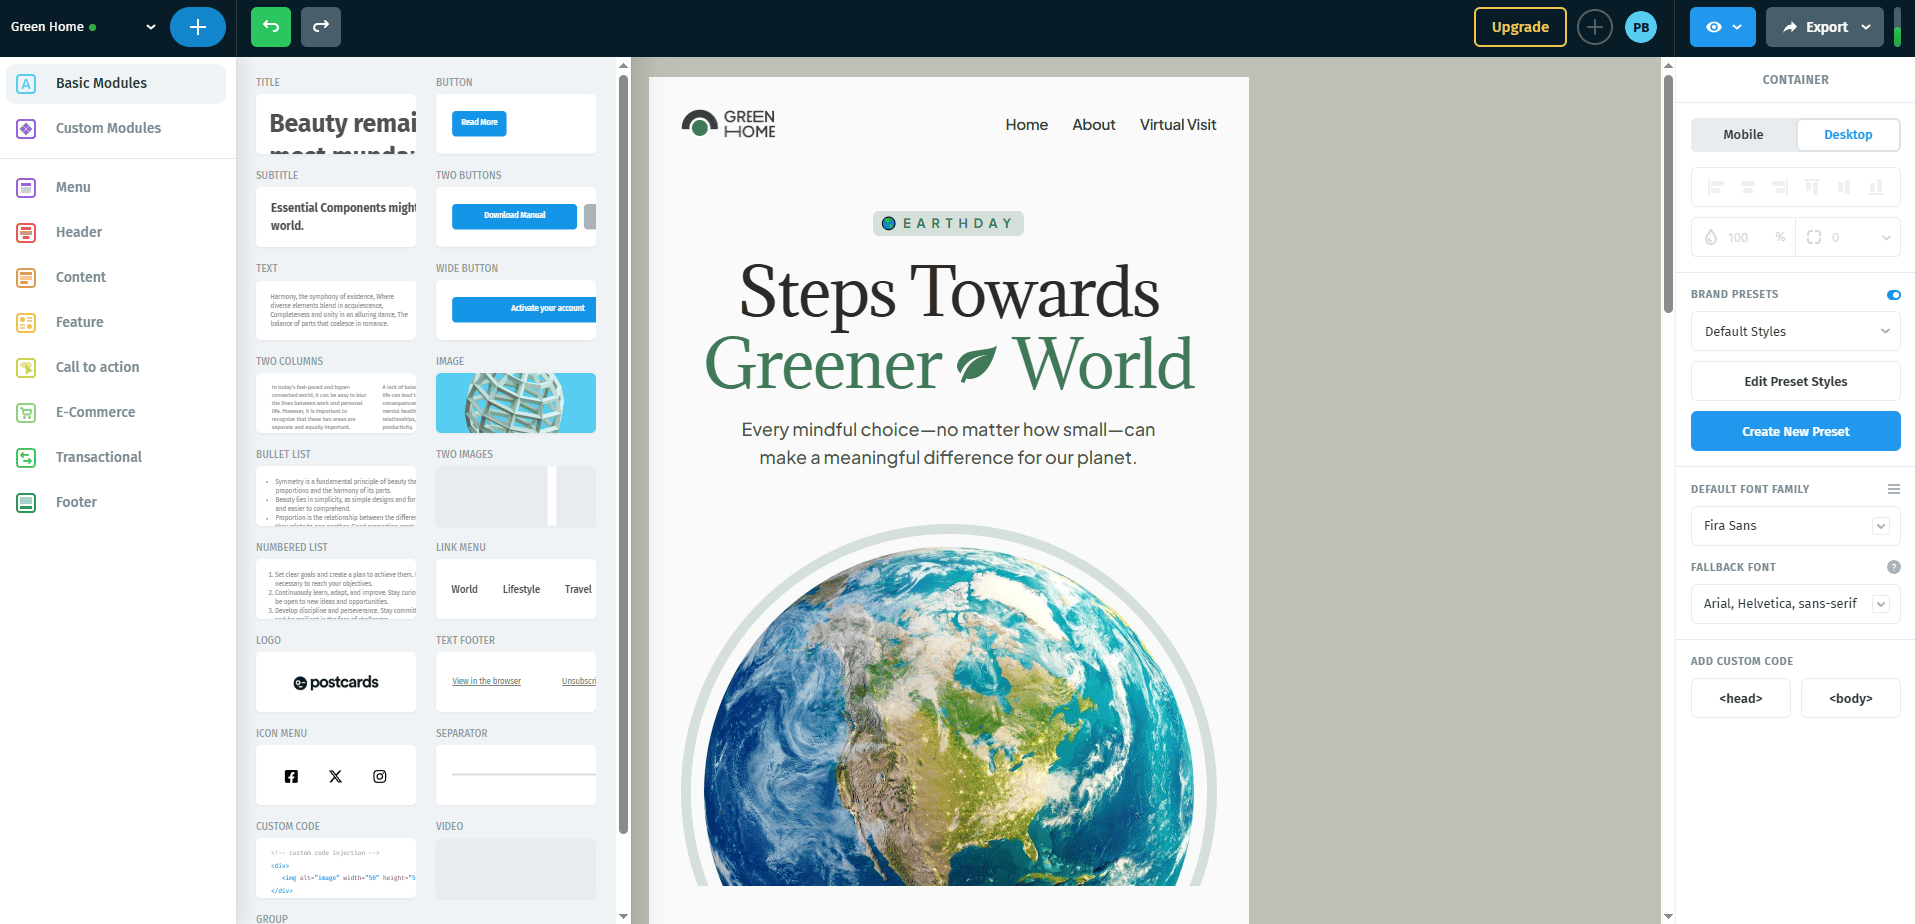Click Home in the email navigation
Image resolution: width=1915 pixels, height=924 pixels.
click(x=1027, y=125)
